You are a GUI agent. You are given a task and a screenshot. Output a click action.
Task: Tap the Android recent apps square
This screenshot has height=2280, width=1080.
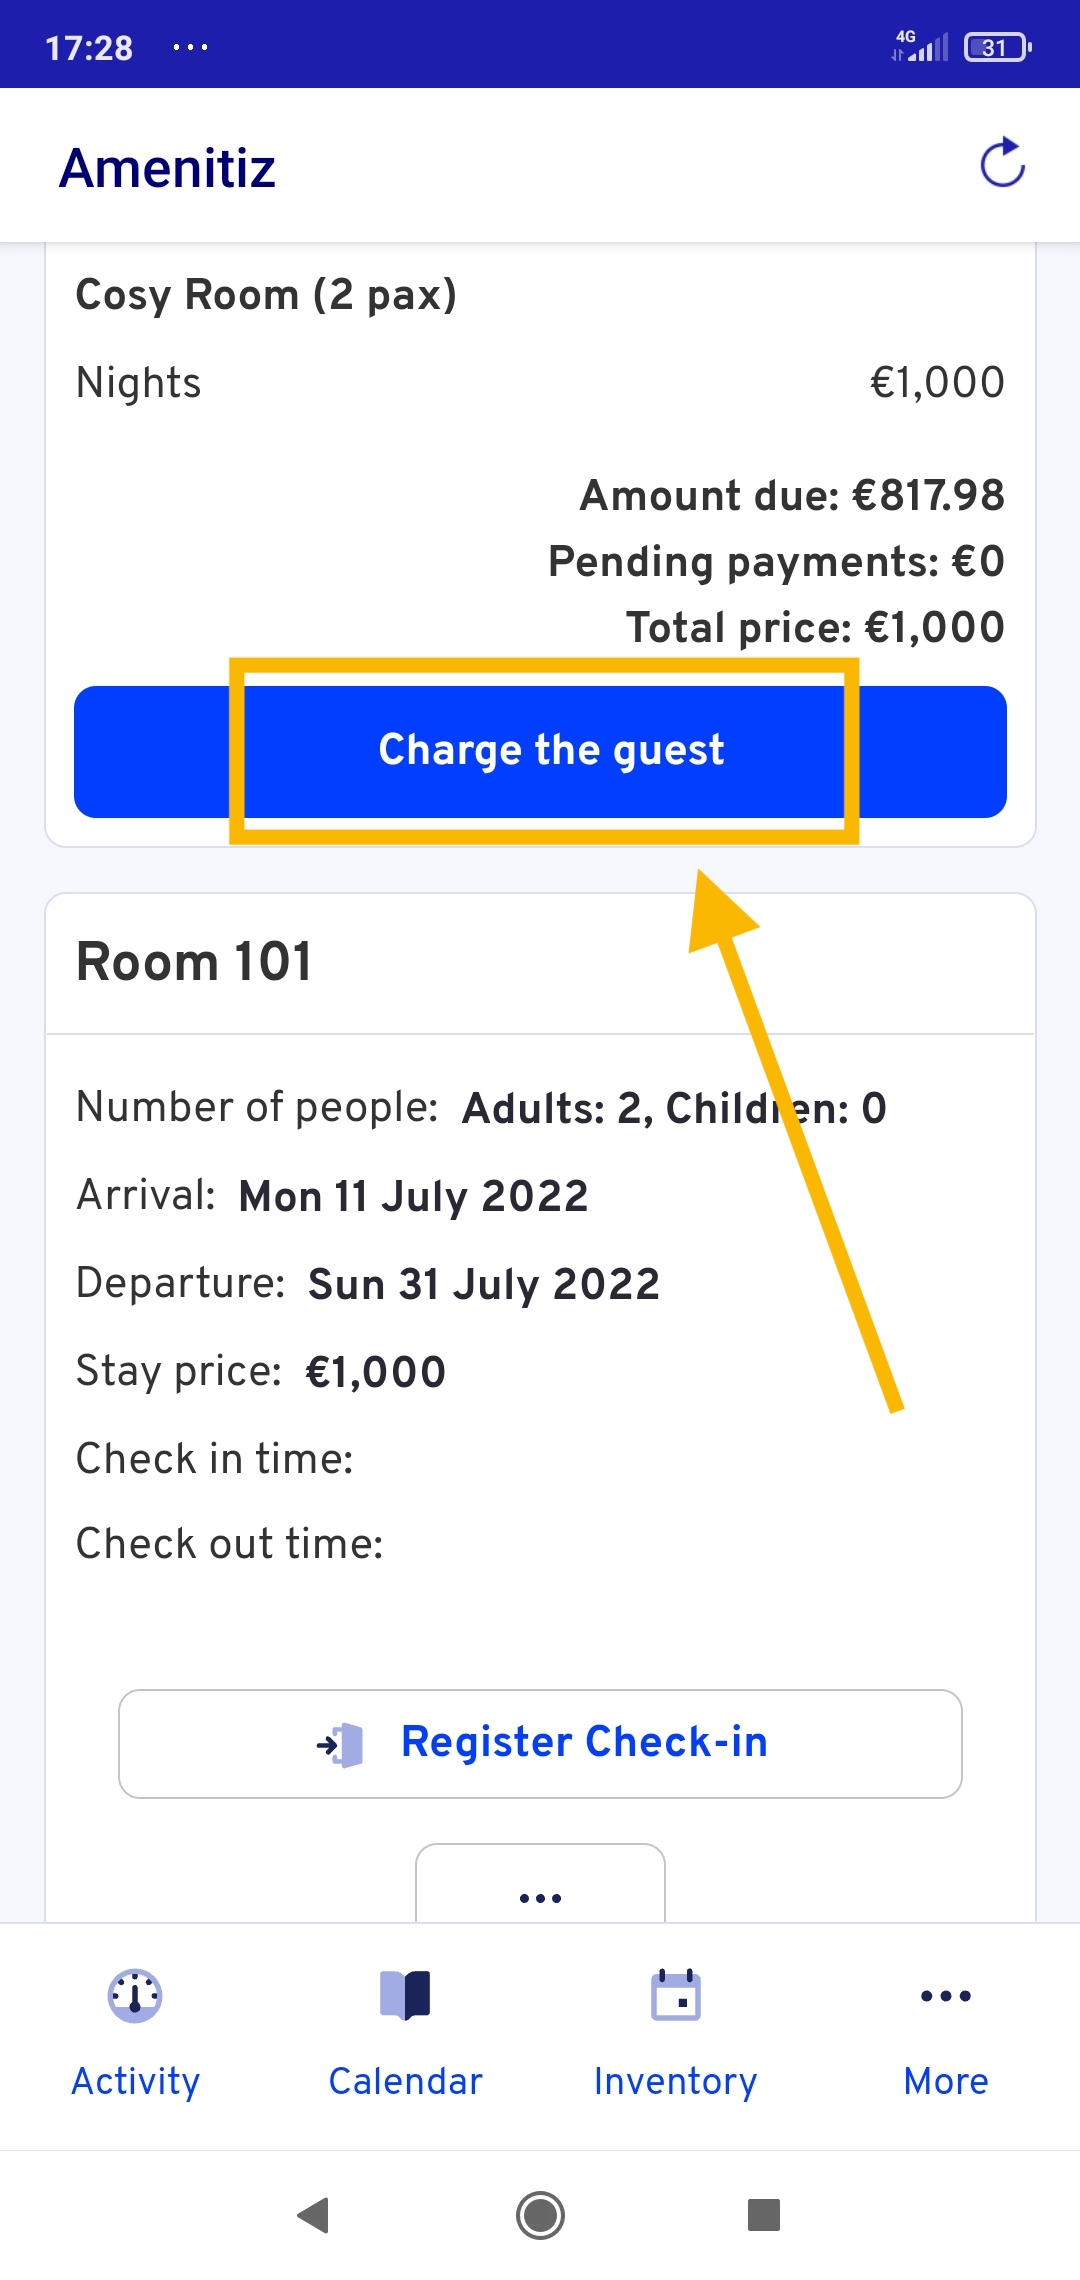click(764, 2215)
